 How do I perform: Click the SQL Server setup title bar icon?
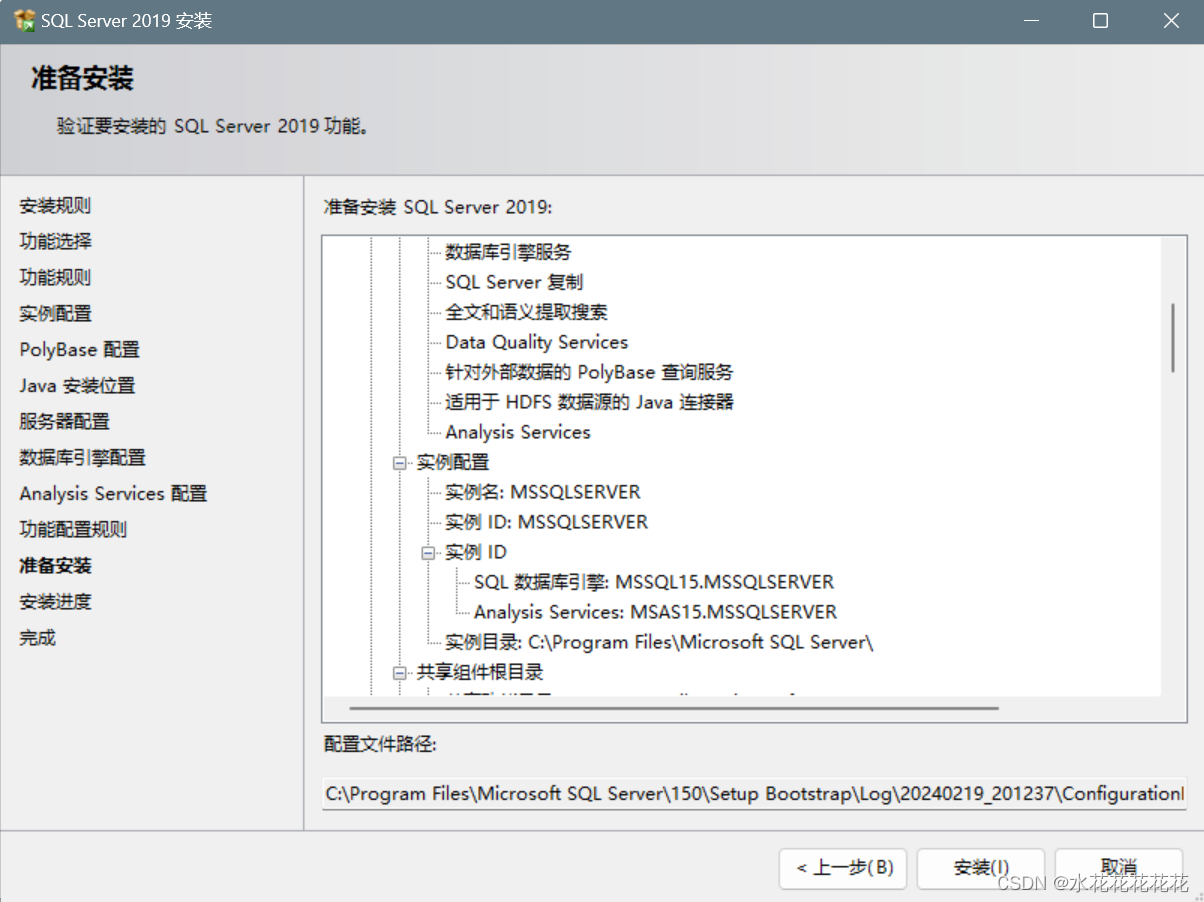click(x=25, y=20)
